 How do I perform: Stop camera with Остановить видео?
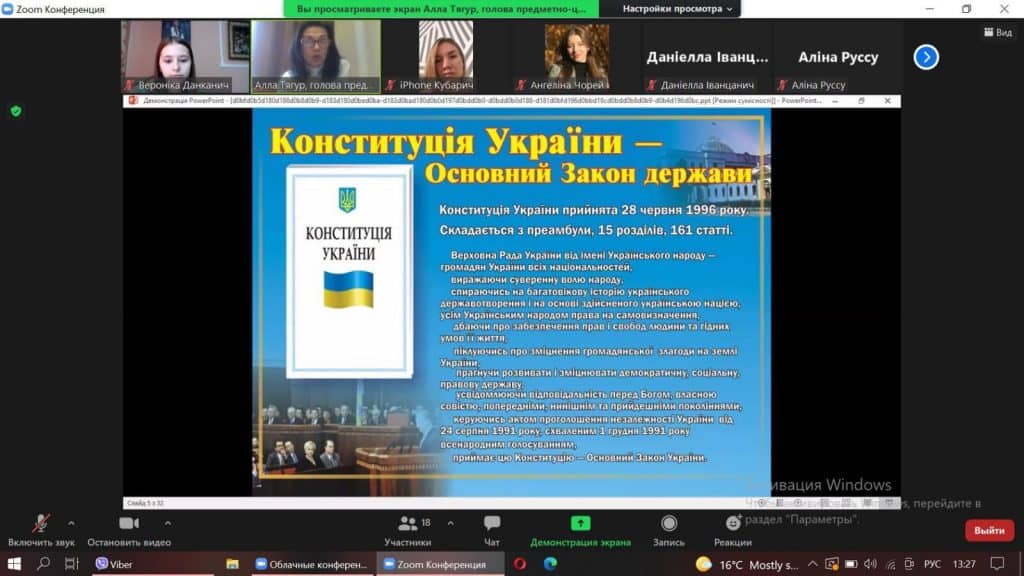(x=129, y=524)
